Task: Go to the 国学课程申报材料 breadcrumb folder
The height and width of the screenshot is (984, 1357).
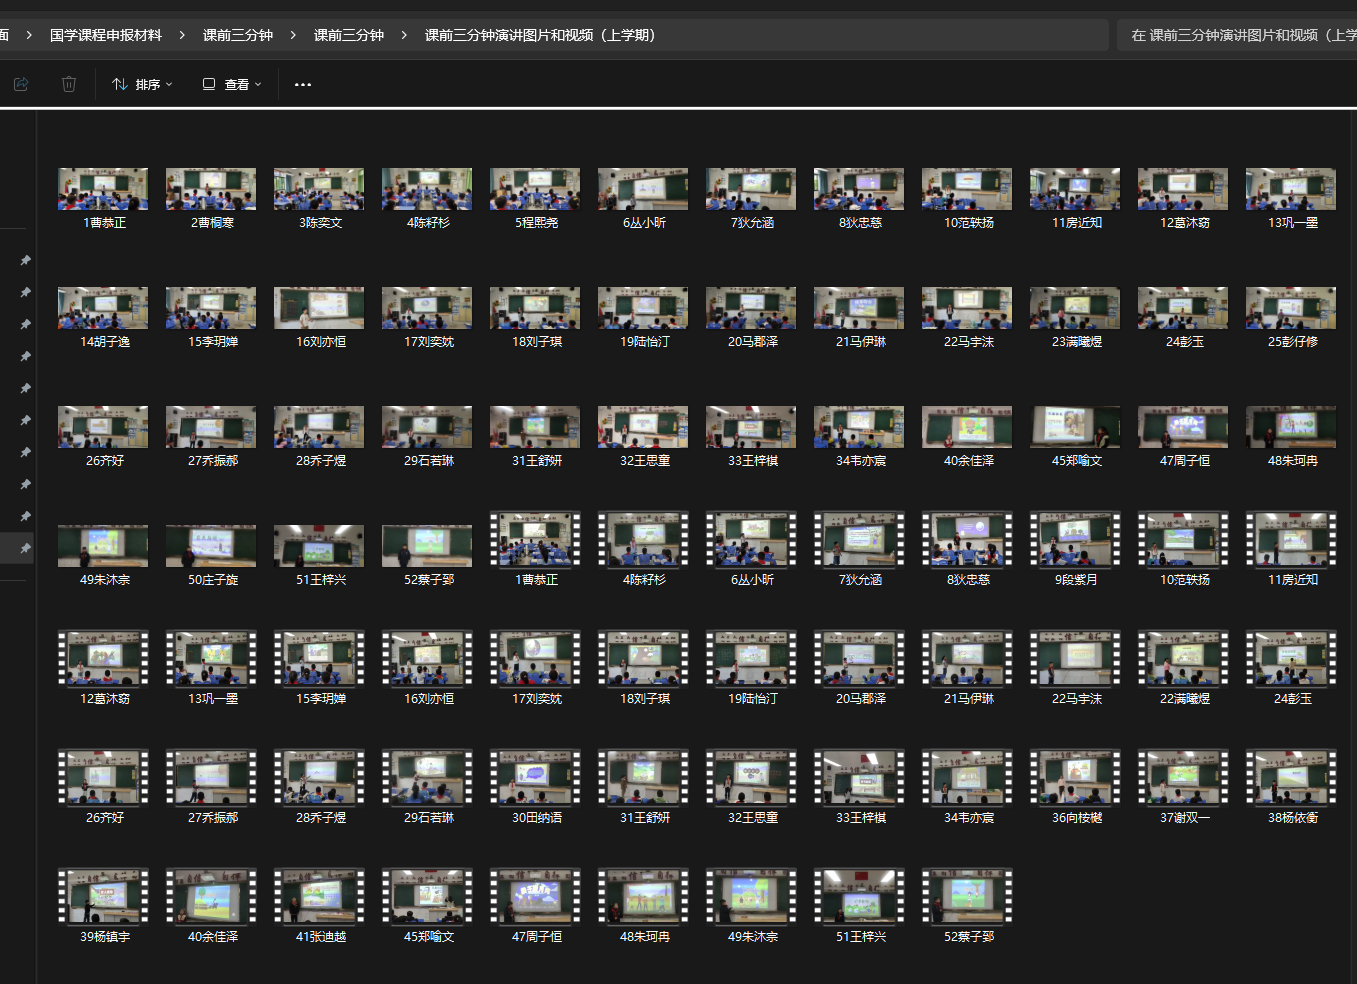Action: 106,35
